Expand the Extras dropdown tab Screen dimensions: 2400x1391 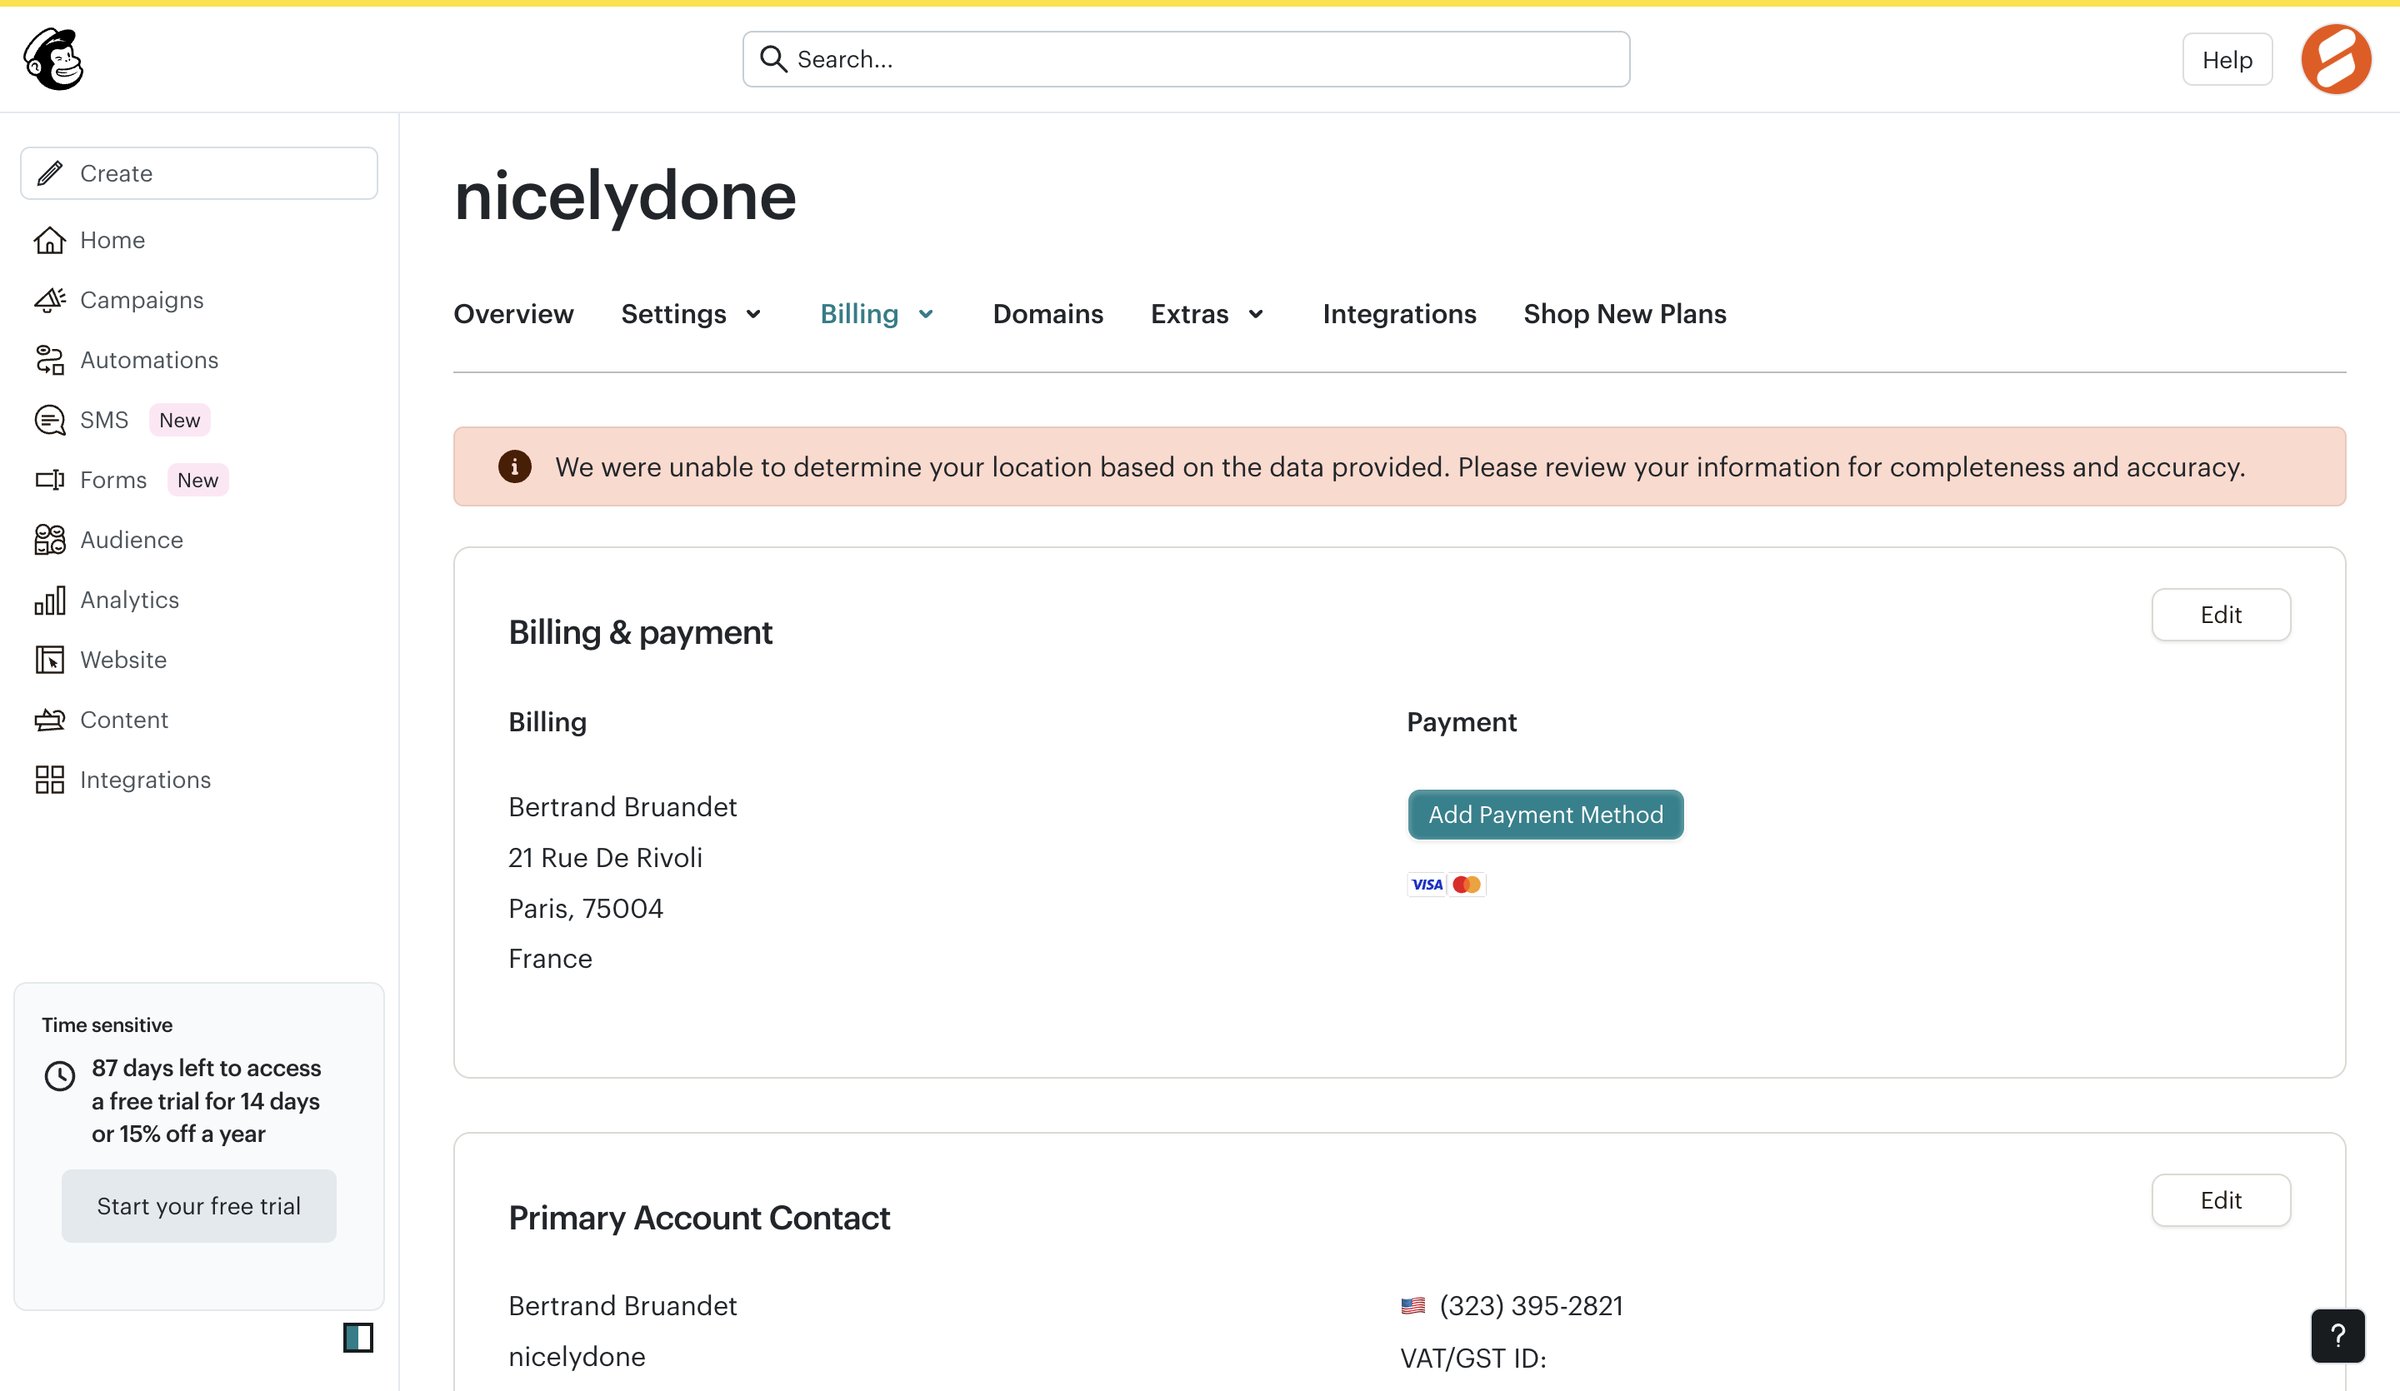1208,314
